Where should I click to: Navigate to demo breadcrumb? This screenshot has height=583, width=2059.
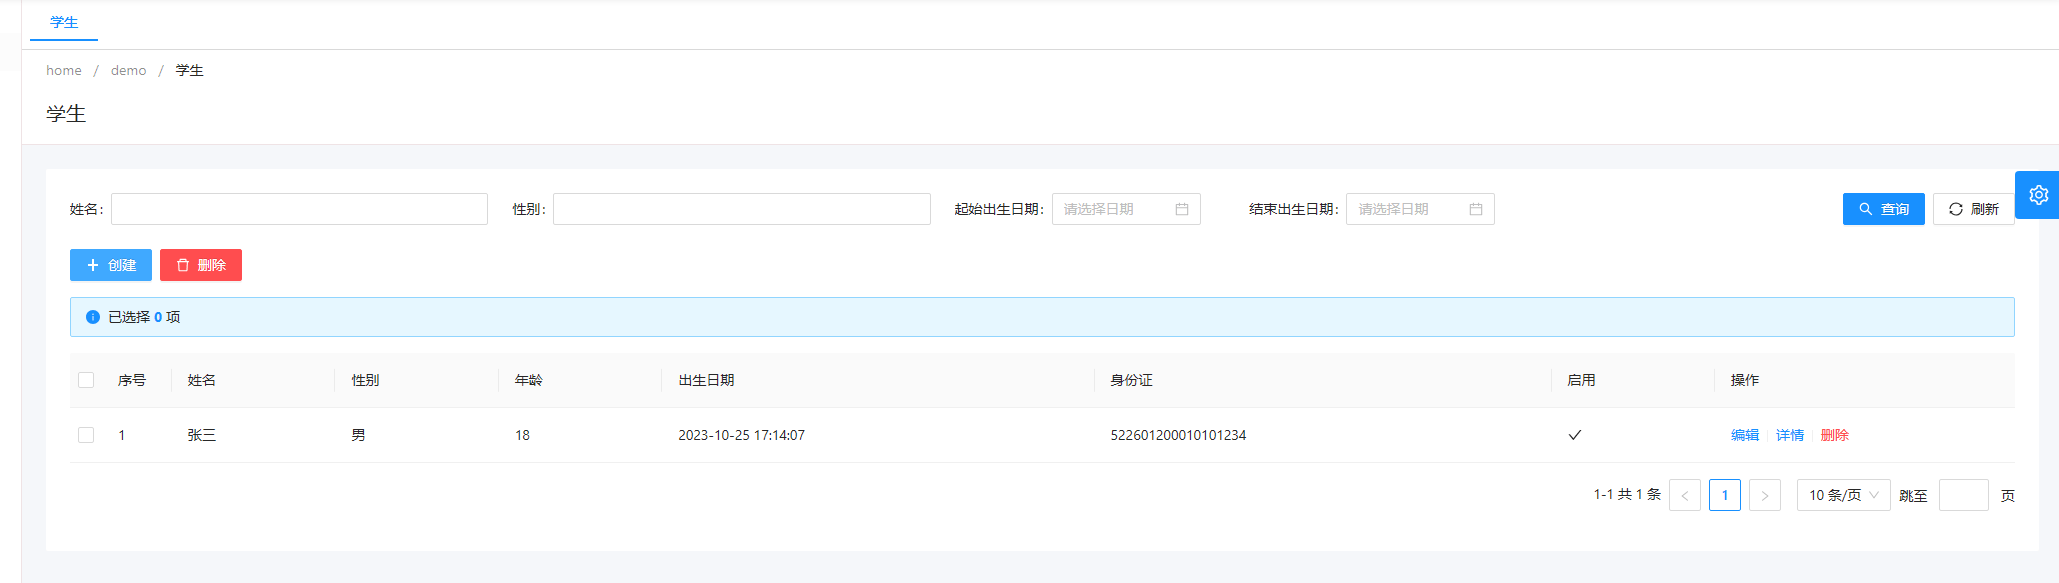point(129,70)
